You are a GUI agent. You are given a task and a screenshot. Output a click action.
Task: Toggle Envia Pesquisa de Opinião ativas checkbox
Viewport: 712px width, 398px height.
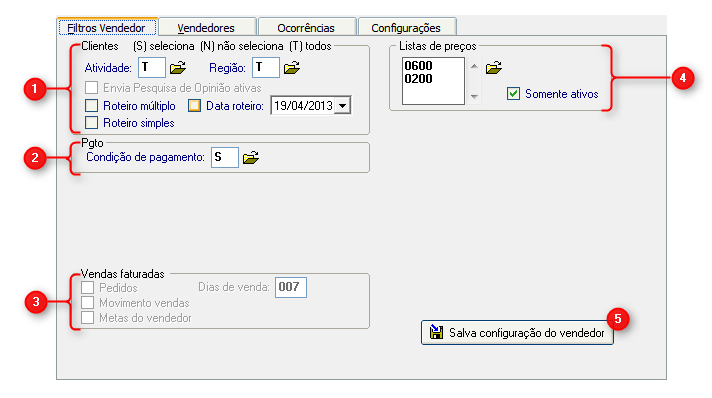tap(91, 88)
